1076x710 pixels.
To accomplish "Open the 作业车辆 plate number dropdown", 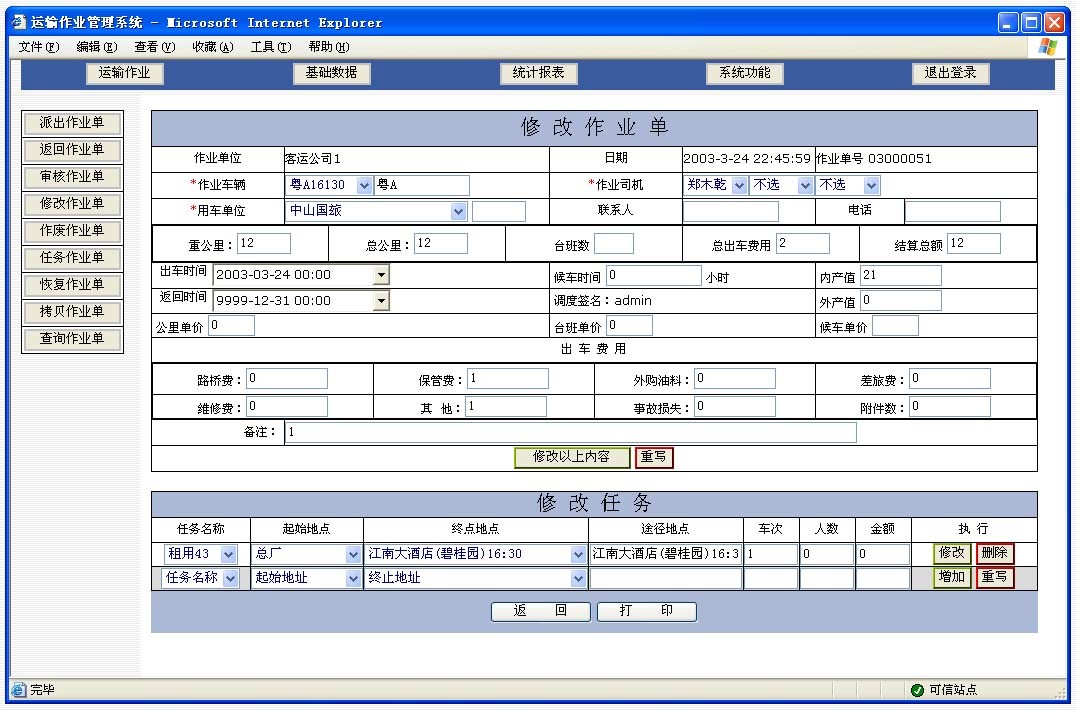I will coord(364,186).
